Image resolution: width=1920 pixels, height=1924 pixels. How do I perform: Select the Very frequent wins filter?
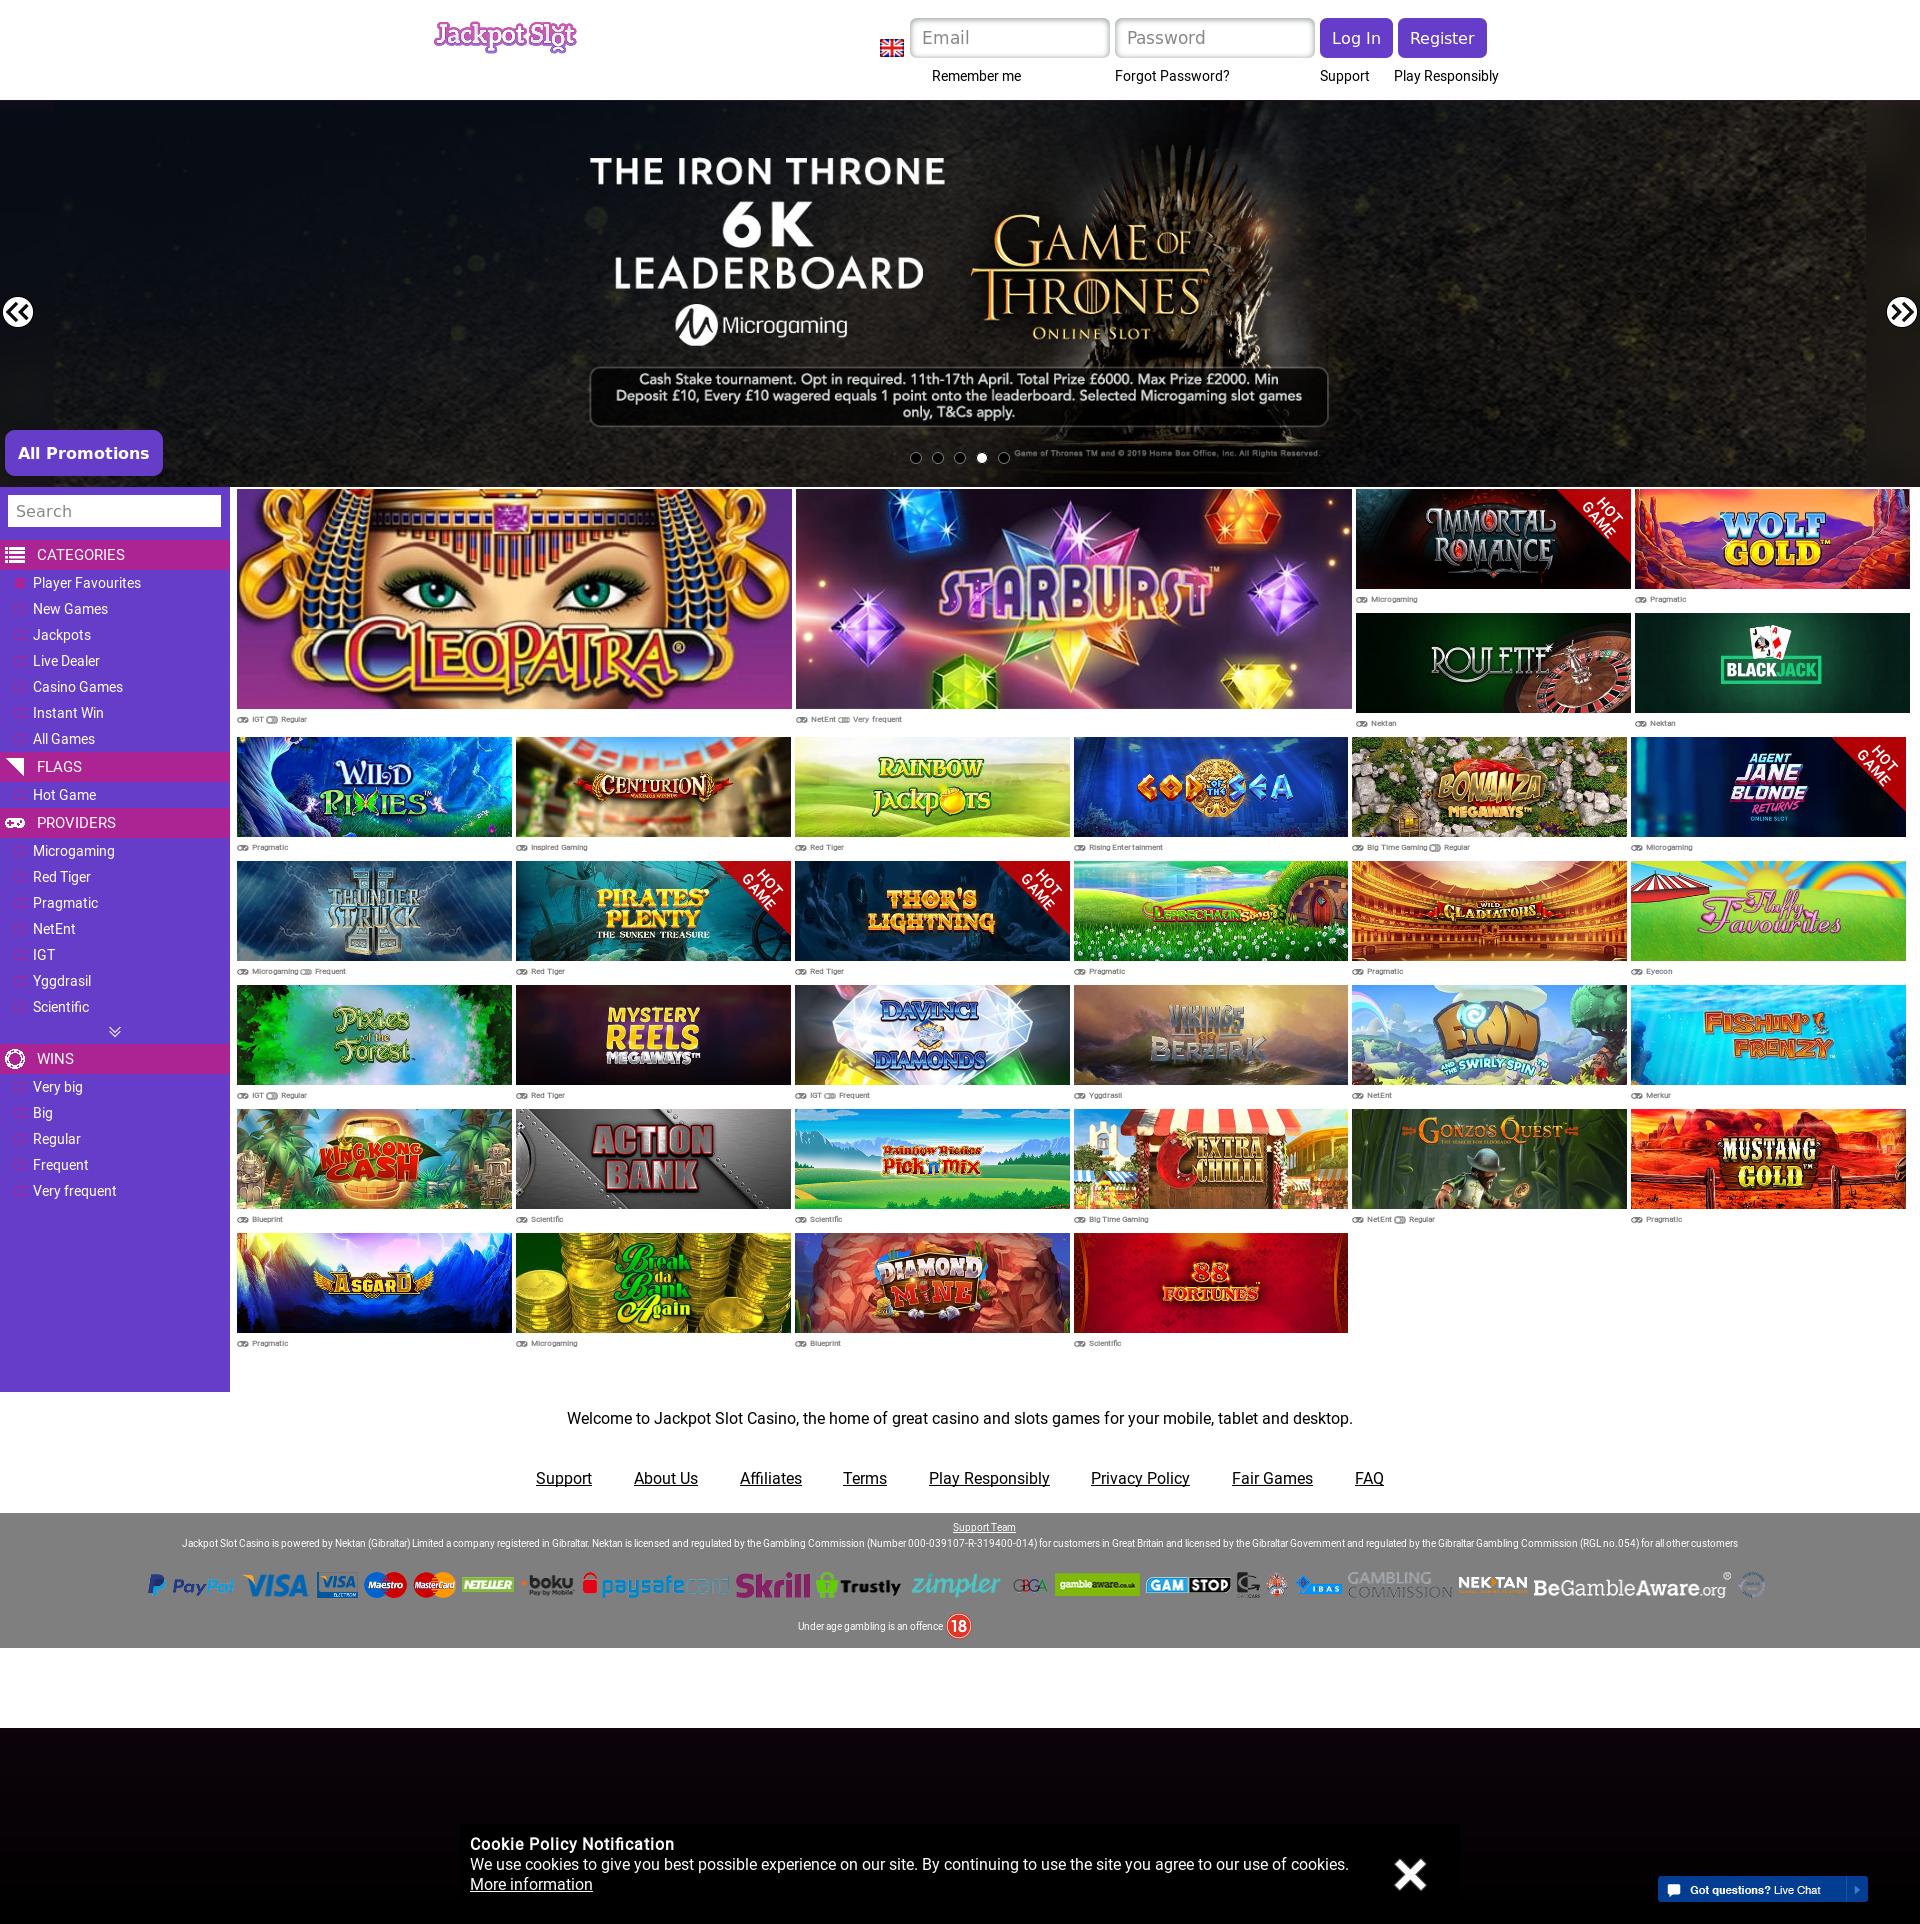coord(18,1191)
